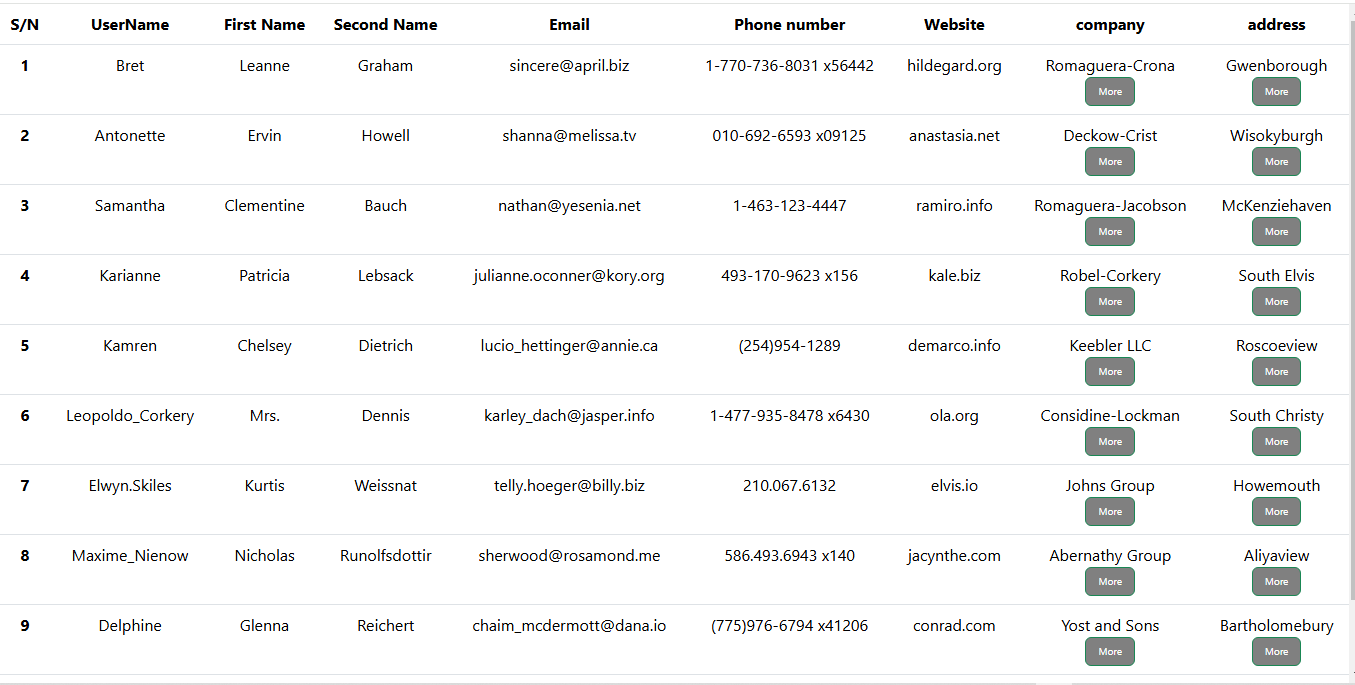Show more for Wisokyburgh address
The image size is (1355, 685).
coord(1276,162)
